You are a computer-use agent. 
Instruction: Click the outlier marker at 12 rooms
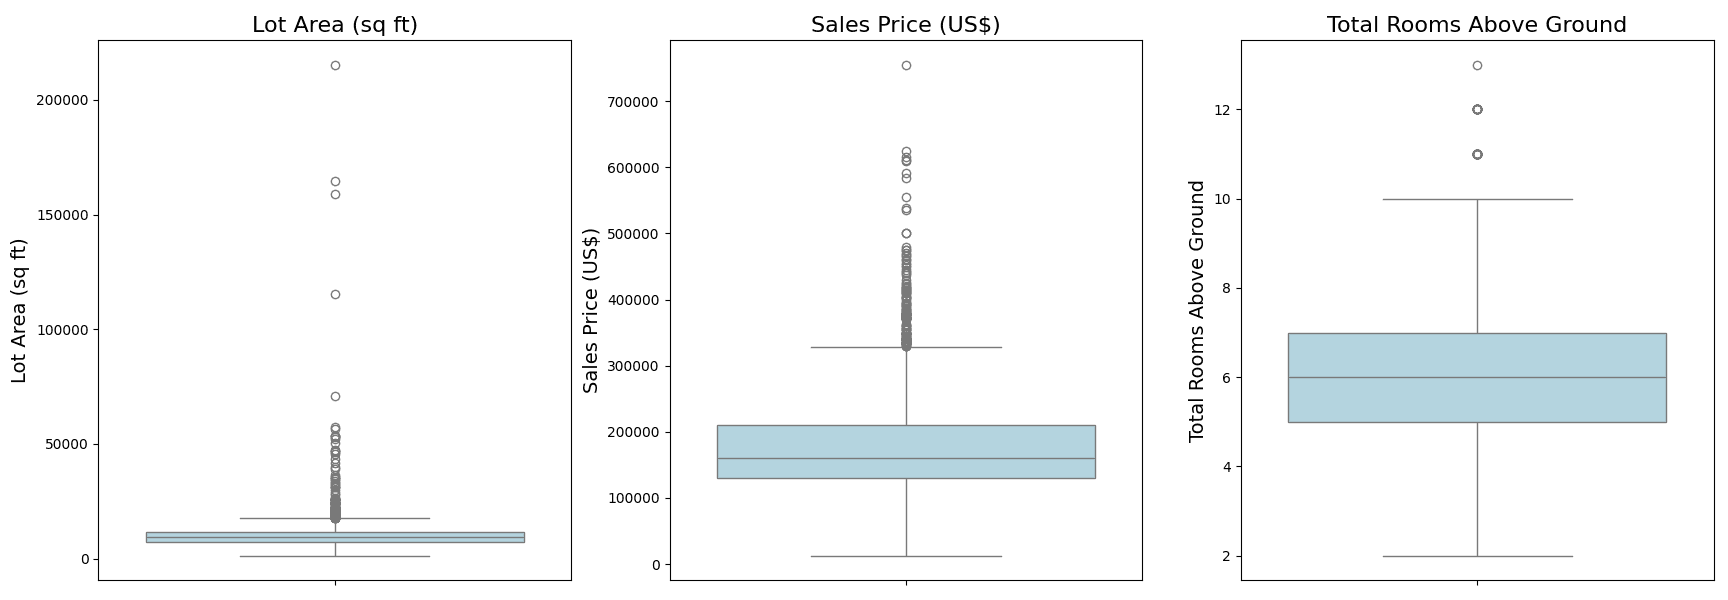pos(1477,110)
